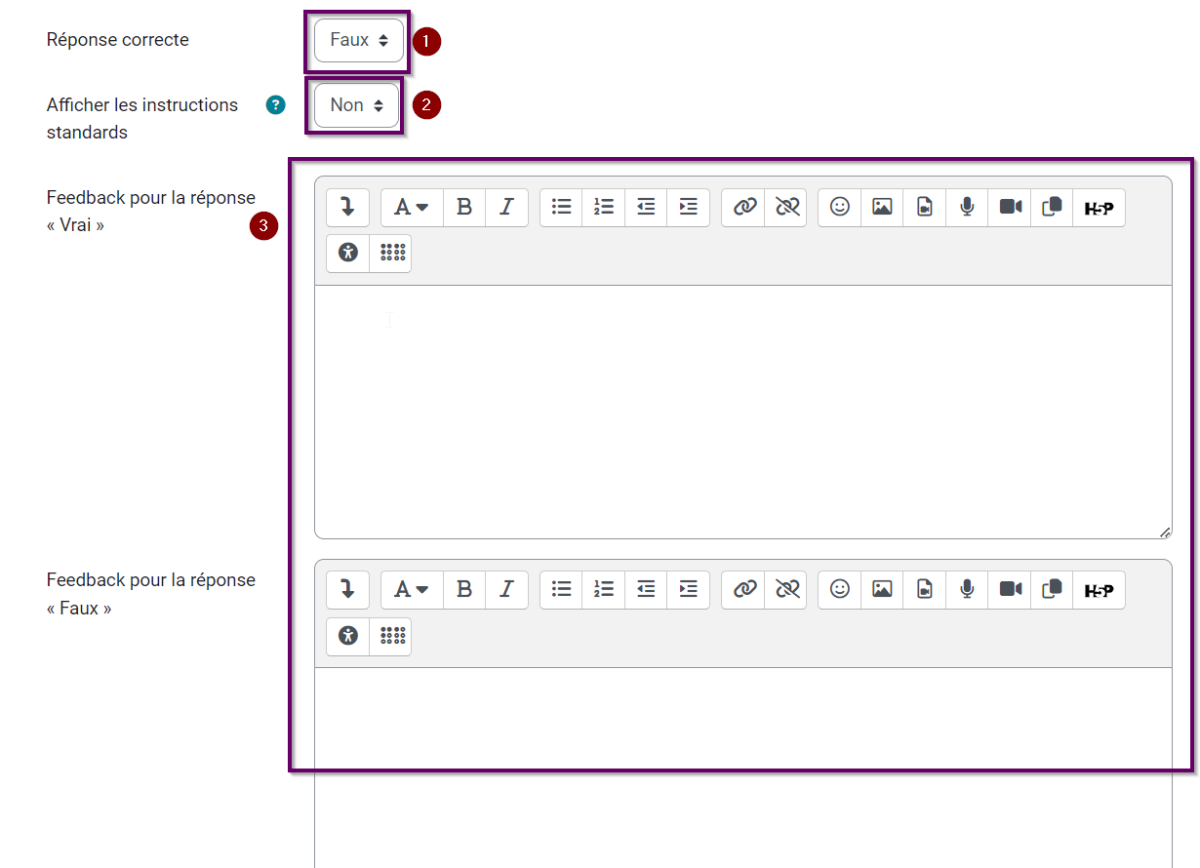Collapse toolbar rows in 'Vrai' feedback editor

pos(347,207)
